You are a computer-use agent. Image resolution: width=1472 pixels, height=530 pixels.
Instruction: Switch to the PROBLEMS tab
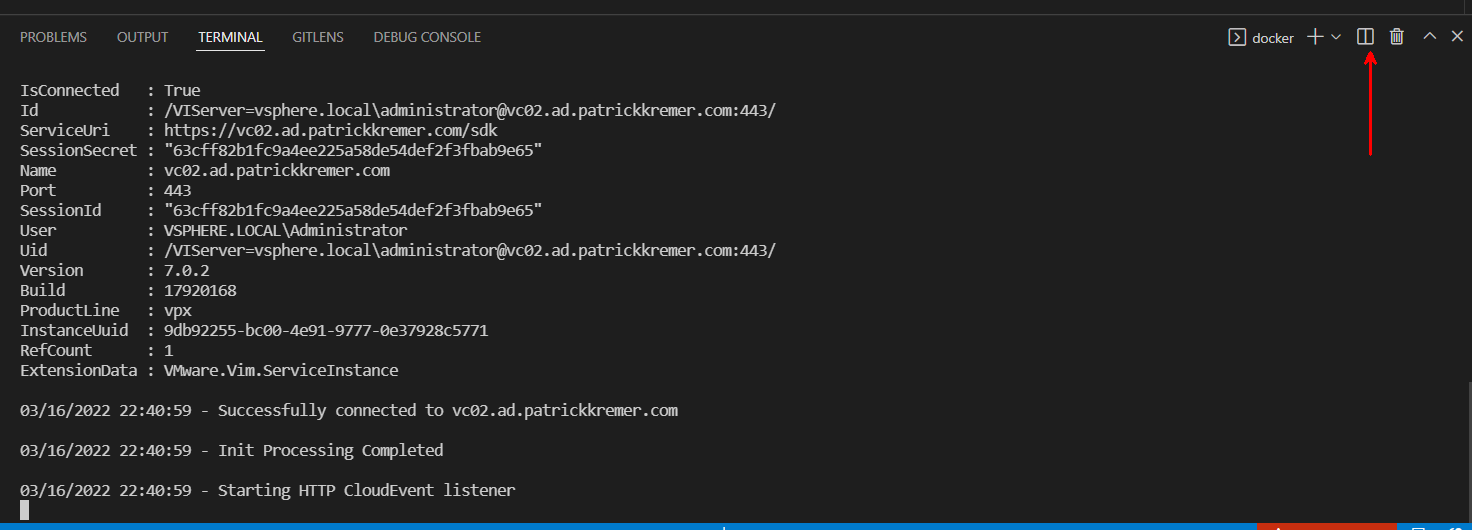coord(53,37)
